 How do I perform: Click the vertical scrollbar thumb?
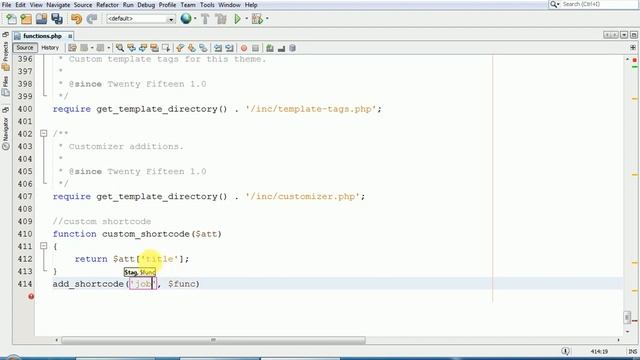tap(627, 317)
